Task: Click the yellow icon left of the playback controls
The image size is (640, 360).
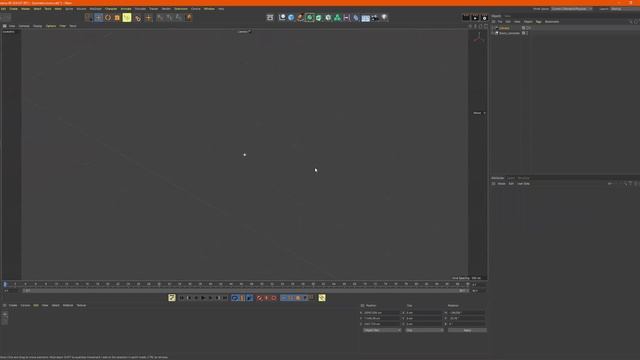Action: (172, 298)
